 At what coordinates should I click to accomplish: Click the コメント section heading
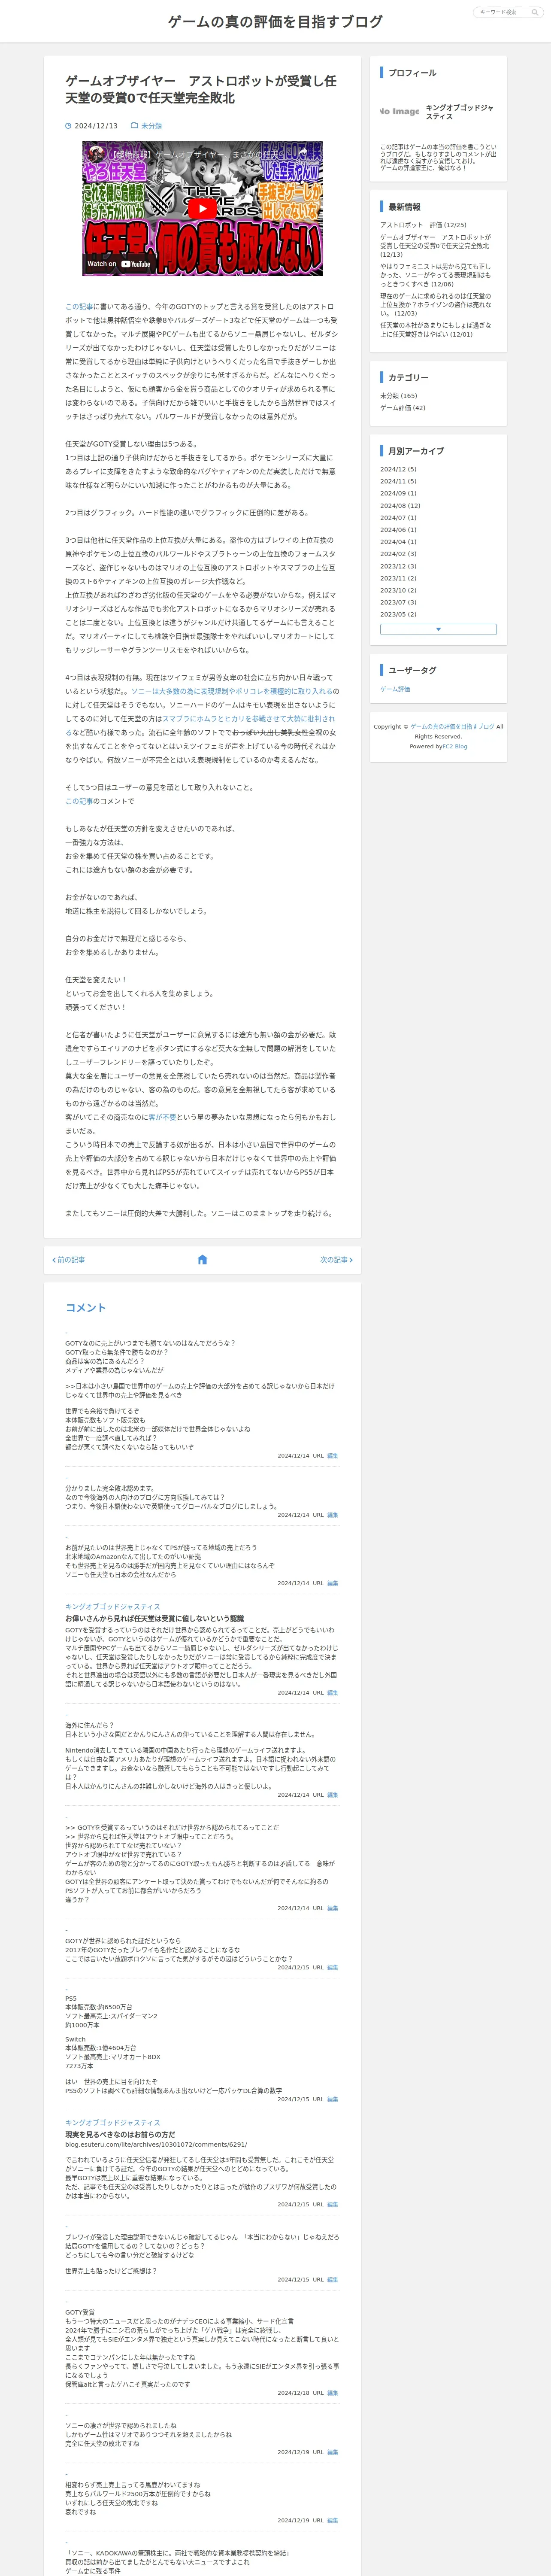85,1308
